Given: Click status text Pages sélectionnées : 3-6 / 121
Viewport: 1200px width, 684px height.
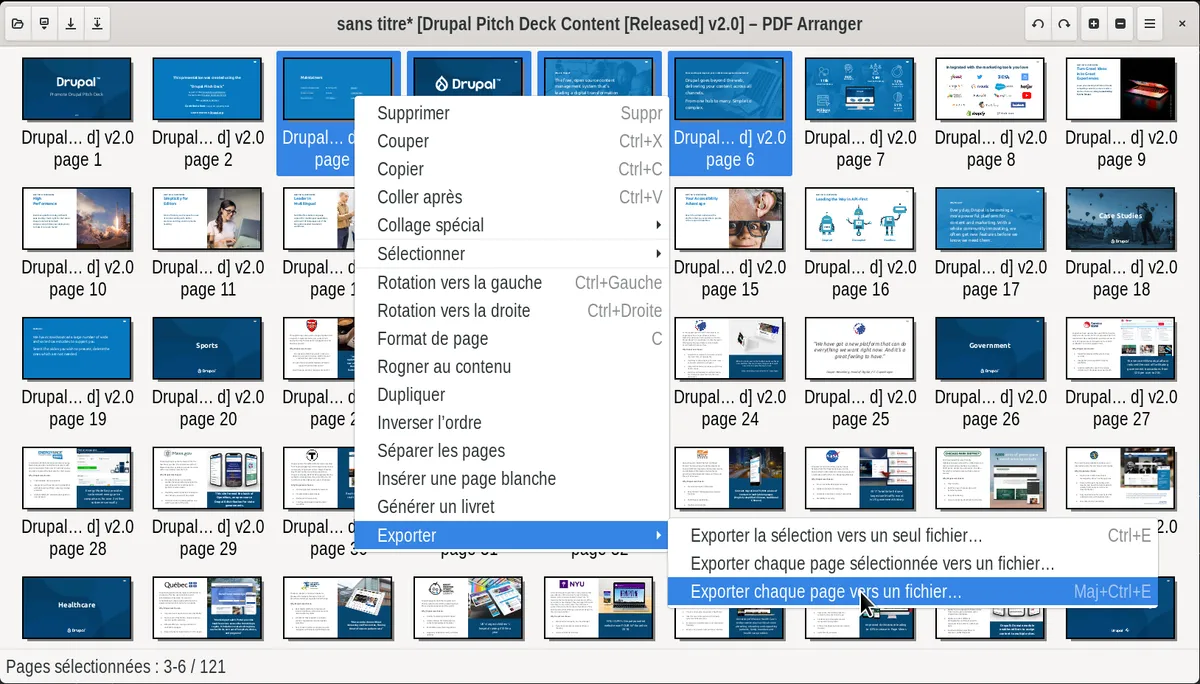Looking at the screenshot, I should coord(116,666).
